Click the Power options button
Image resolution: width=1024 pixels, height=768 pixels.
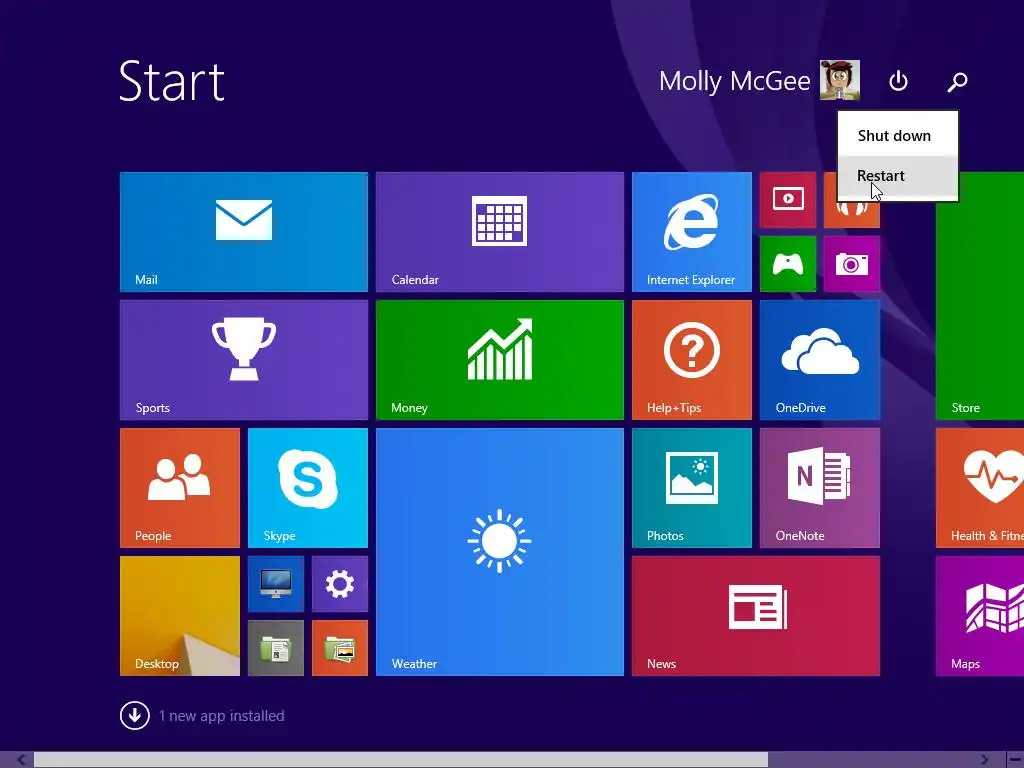point(898,81)
